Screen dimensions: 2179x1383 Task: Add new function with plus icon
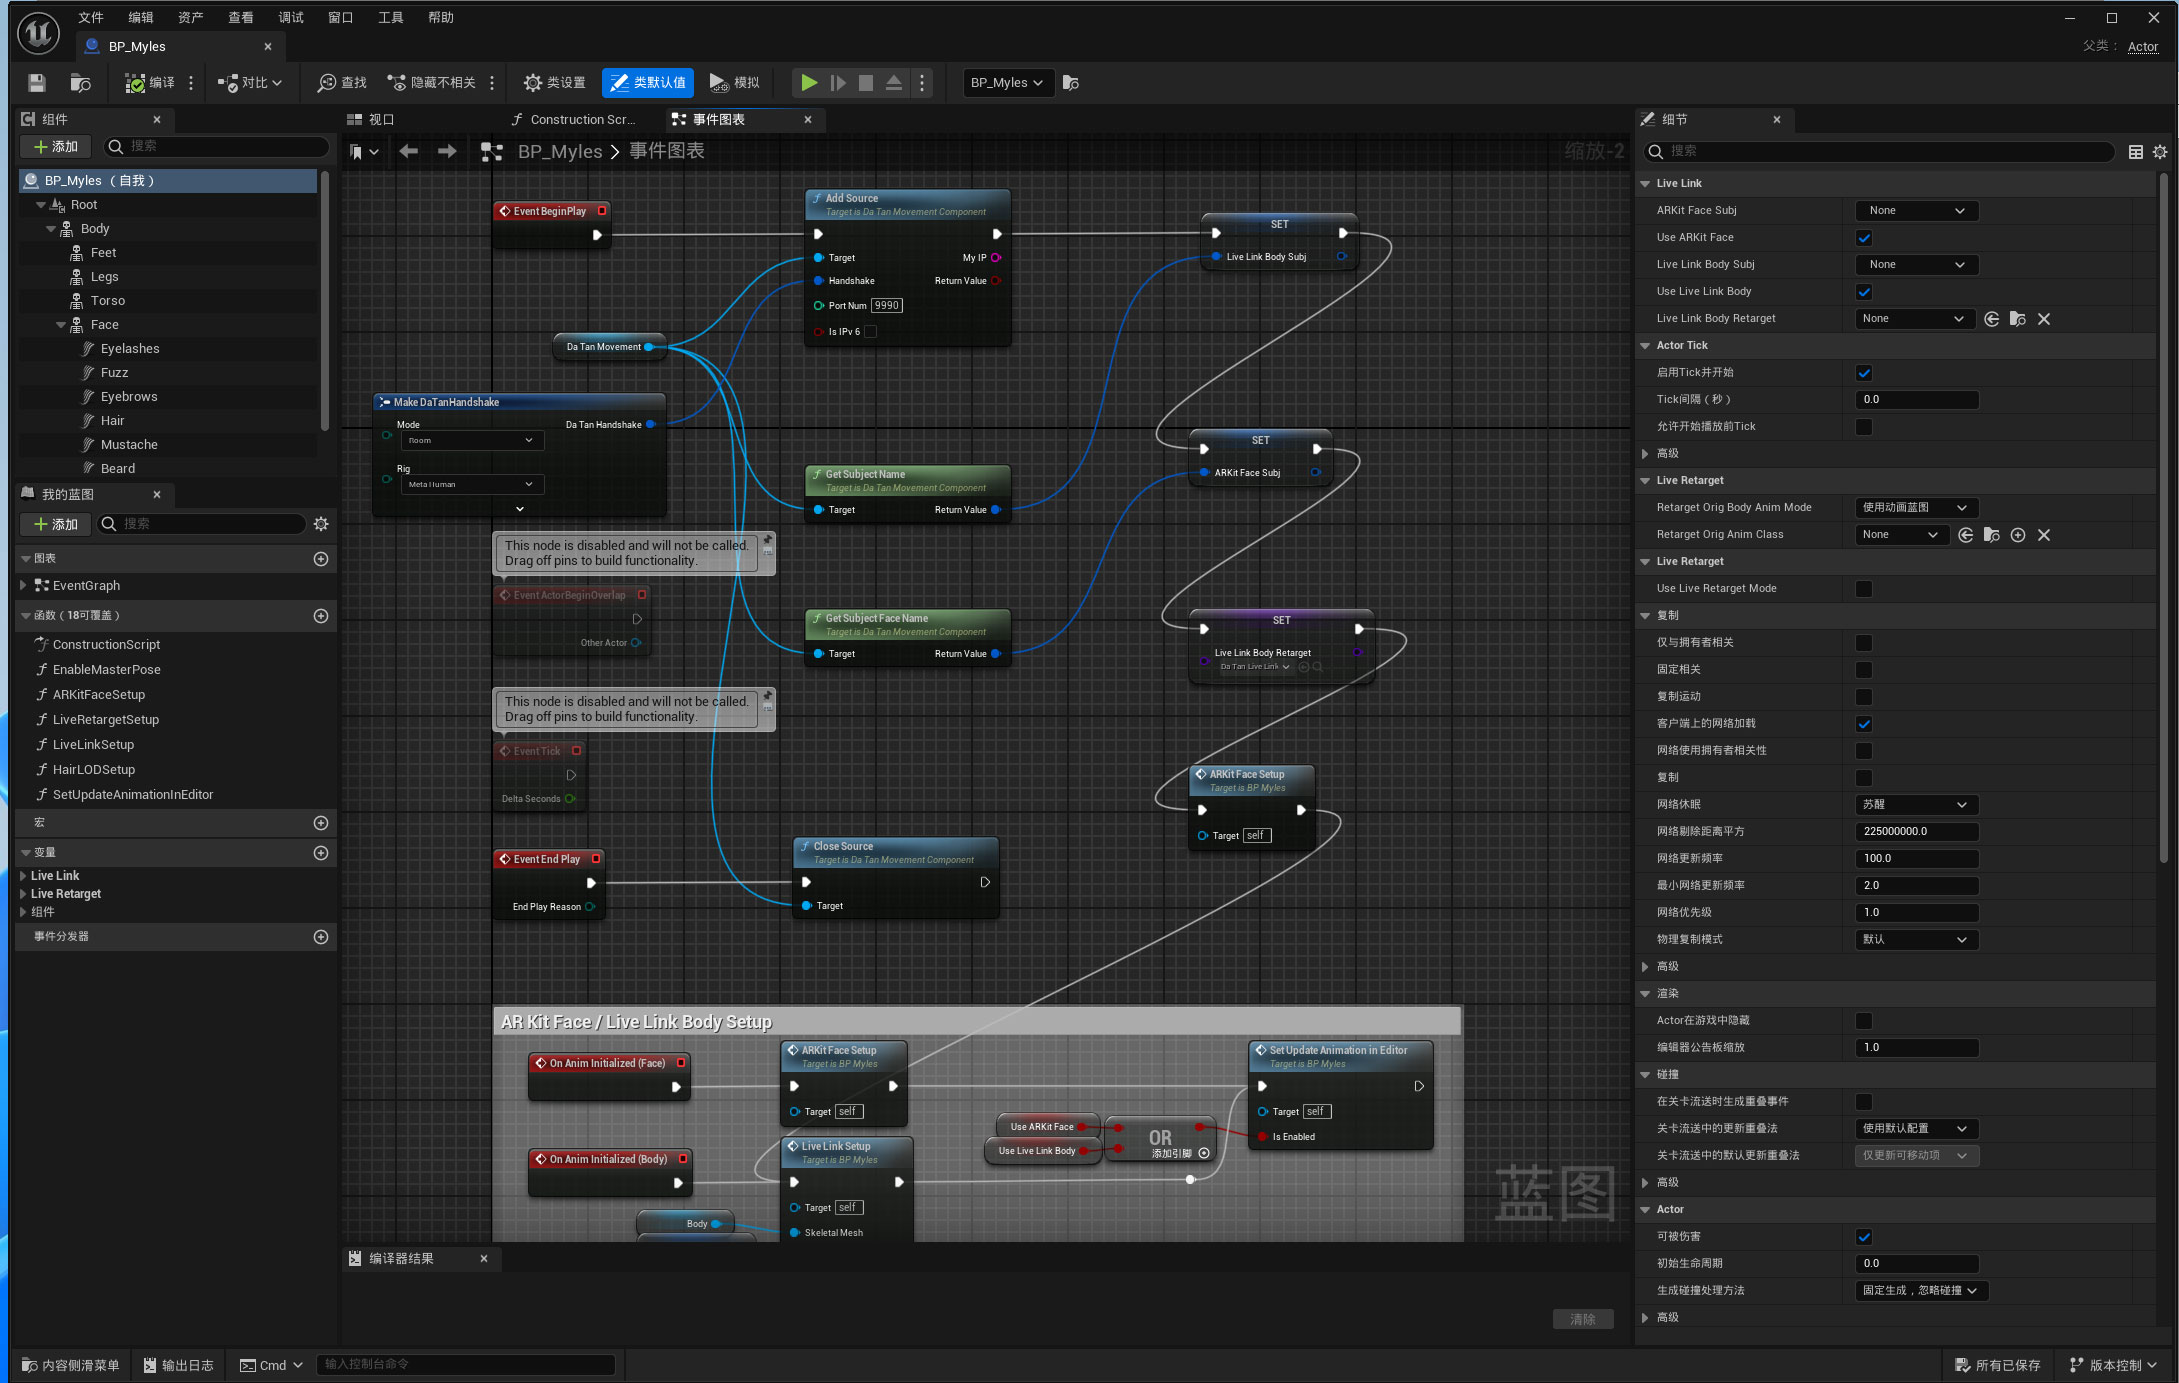click(321, 616)
